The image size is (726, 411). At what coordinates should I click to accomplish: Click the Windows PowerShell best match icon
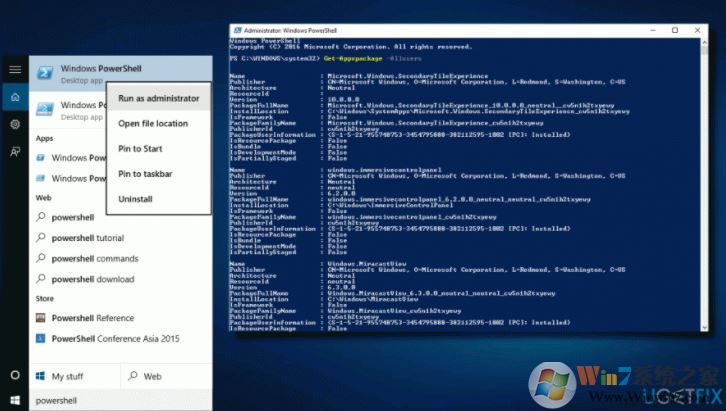click(x=45, y=73)
